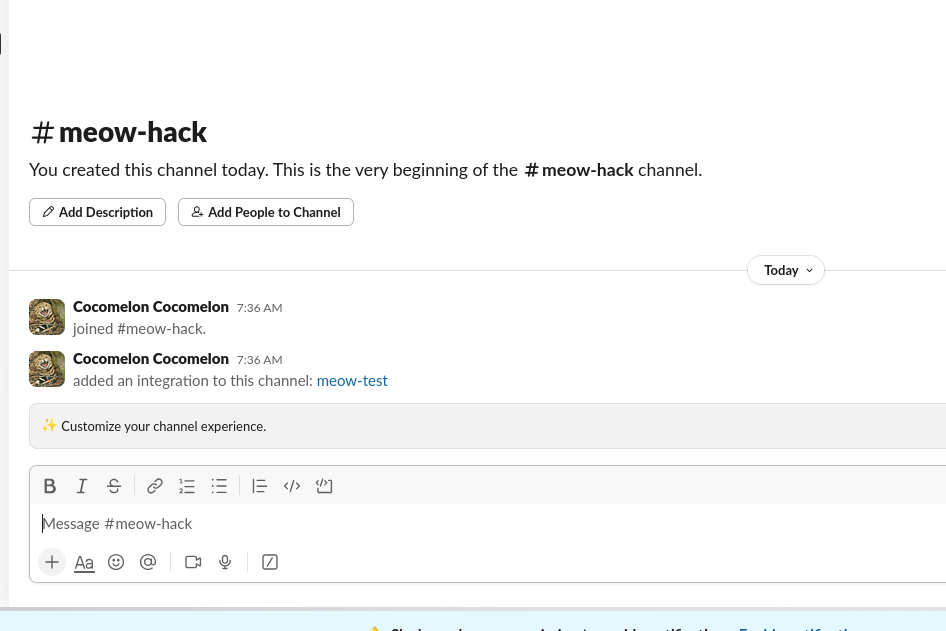Open the plus attachment menu
The height and width of the screenshot is (631, 946).
point(52,562)
